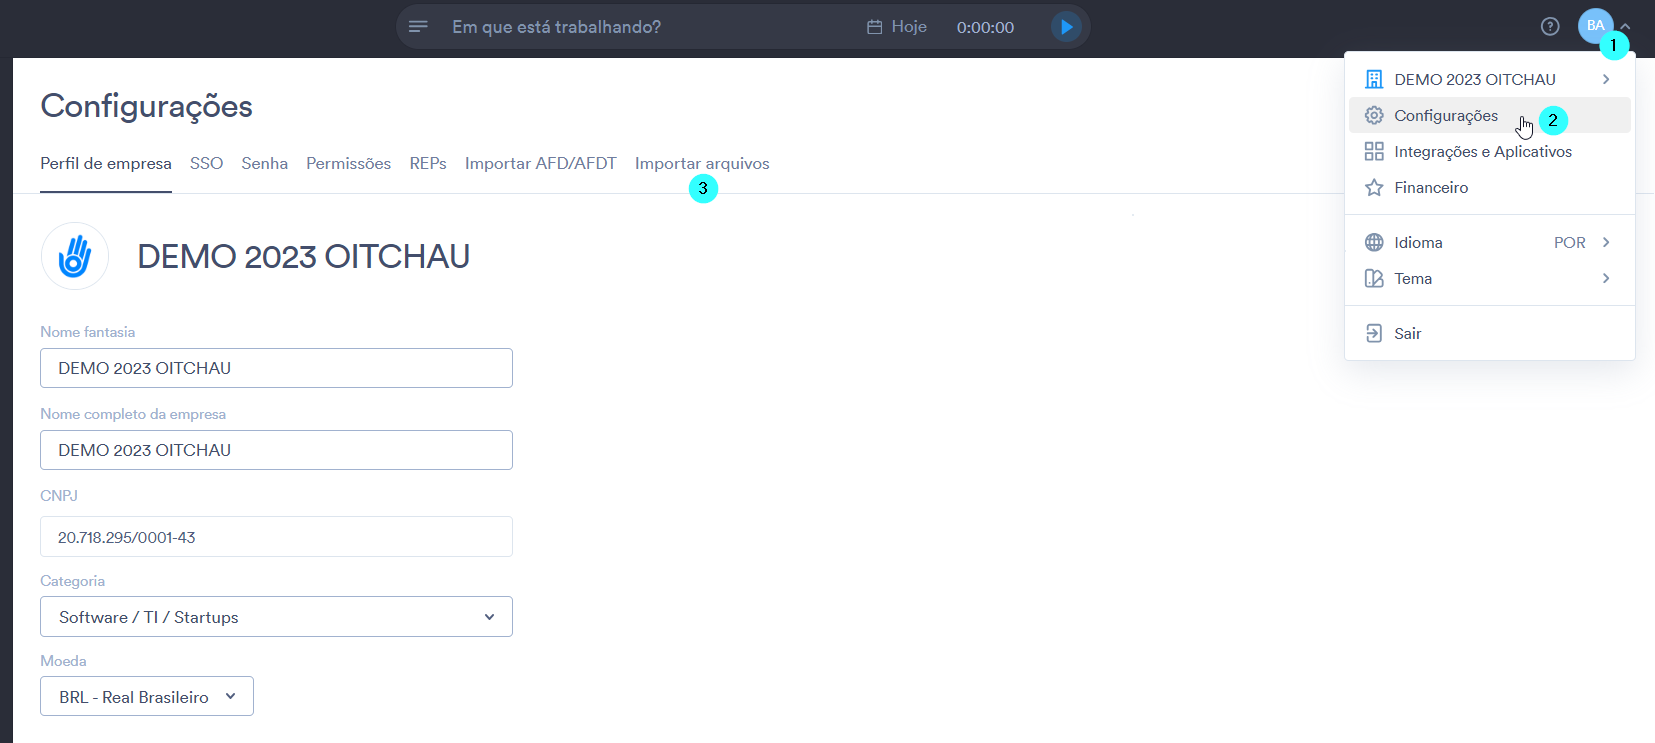Expand the Tema theme submenu
This screenshot has height=743, width=1655.
(1489, 278)
